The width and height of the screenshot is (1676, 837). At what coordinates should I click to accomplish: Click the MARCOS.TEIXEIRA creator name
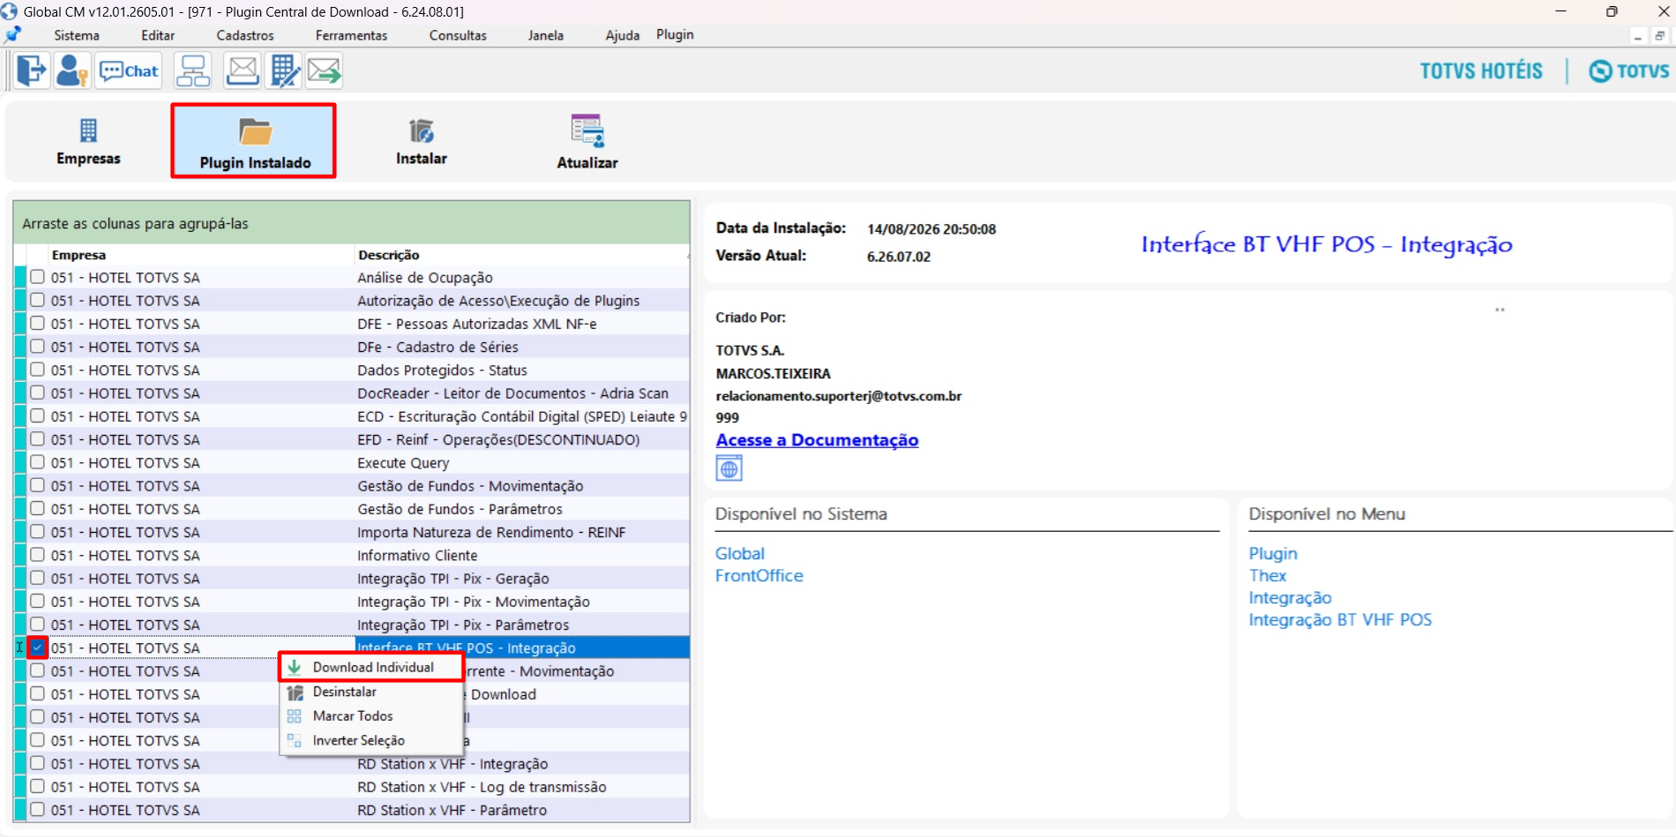(773, 373)
